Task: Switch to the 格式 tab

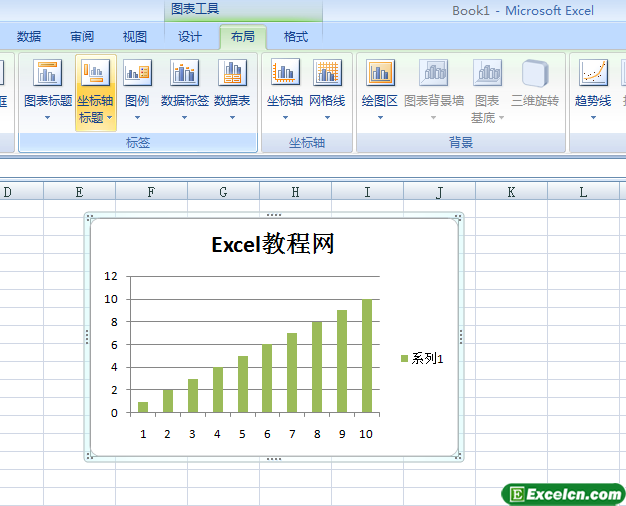Action: click(x=296, y=37)
